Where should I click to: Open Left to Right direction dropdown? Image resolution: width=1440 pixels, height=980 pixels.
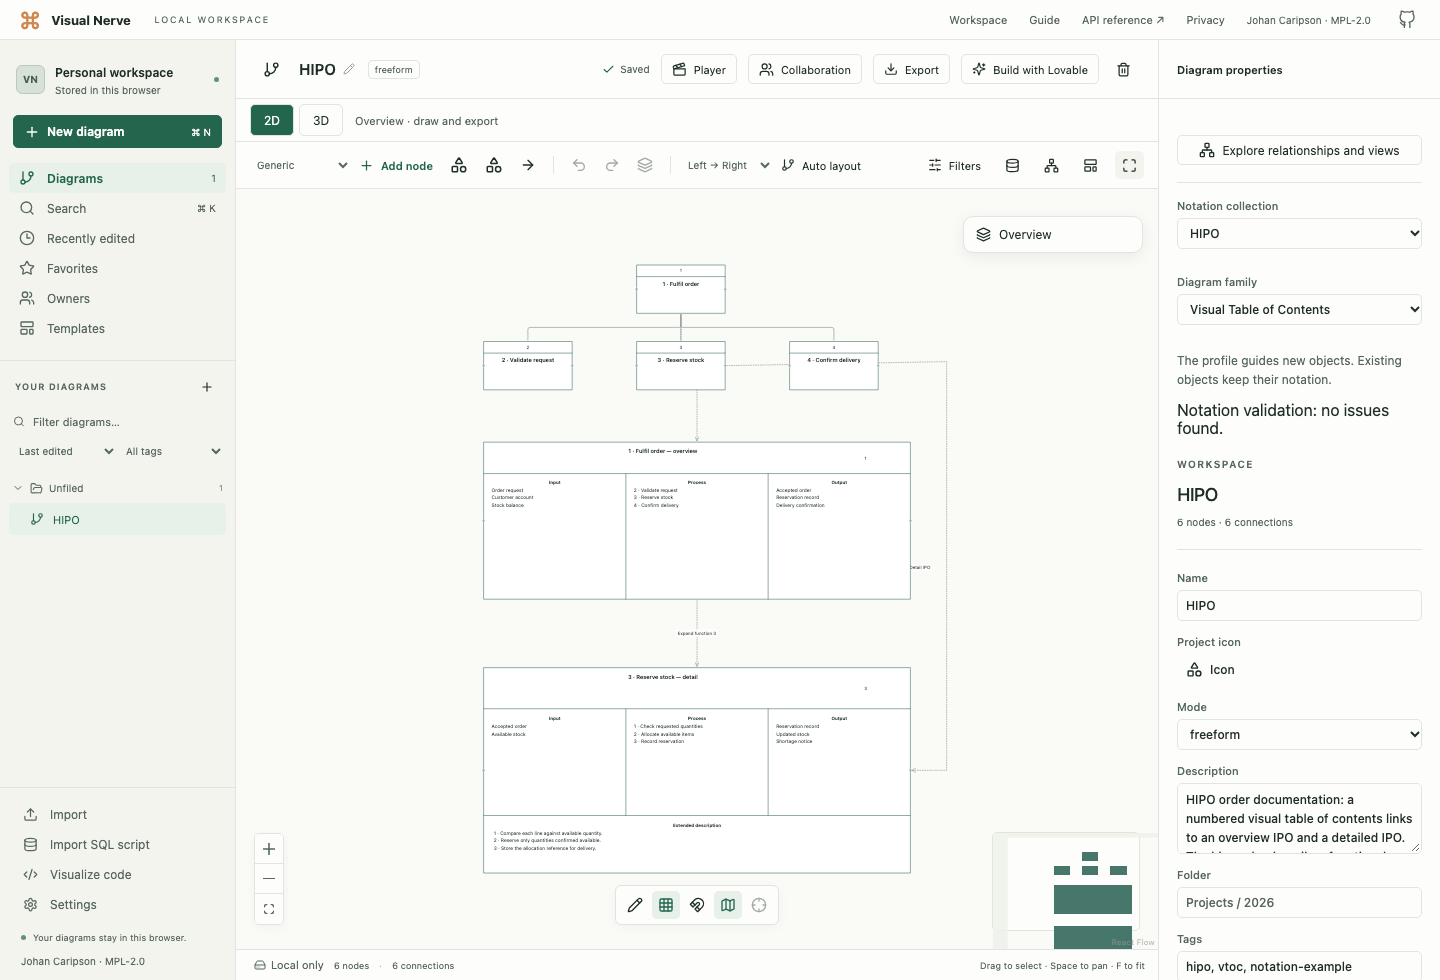click(728, 166)
